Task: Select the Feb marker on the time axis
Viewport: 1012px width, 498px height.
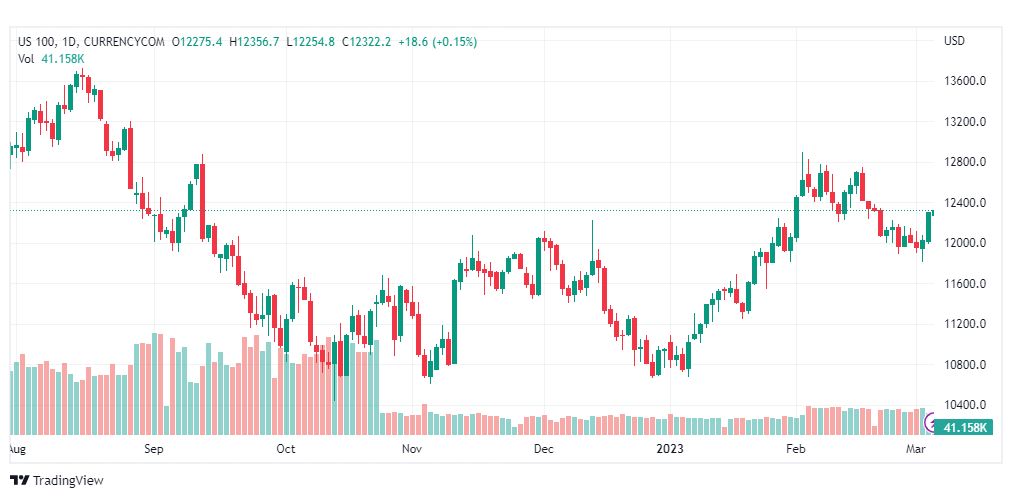Action: (795, 449)
